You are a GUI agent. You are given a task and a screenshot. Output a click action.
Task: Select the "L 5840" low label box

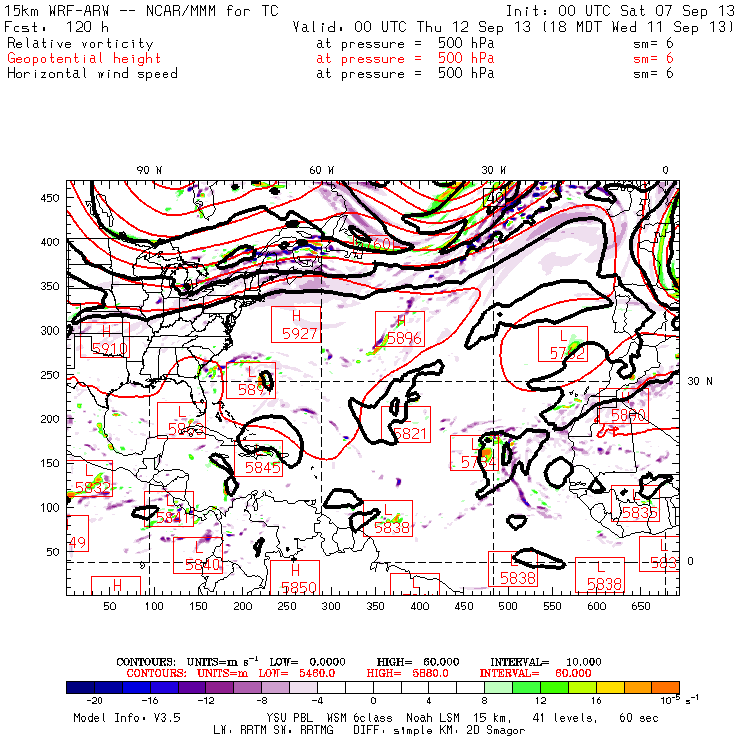click(x=198, y=555)
